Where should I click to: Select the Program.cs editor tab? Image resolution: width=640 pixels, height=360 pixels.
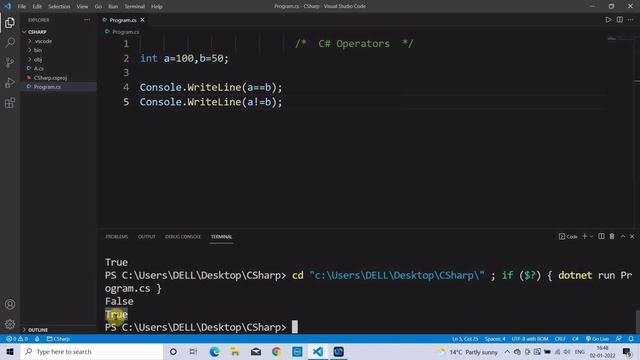tap(122, 20)
